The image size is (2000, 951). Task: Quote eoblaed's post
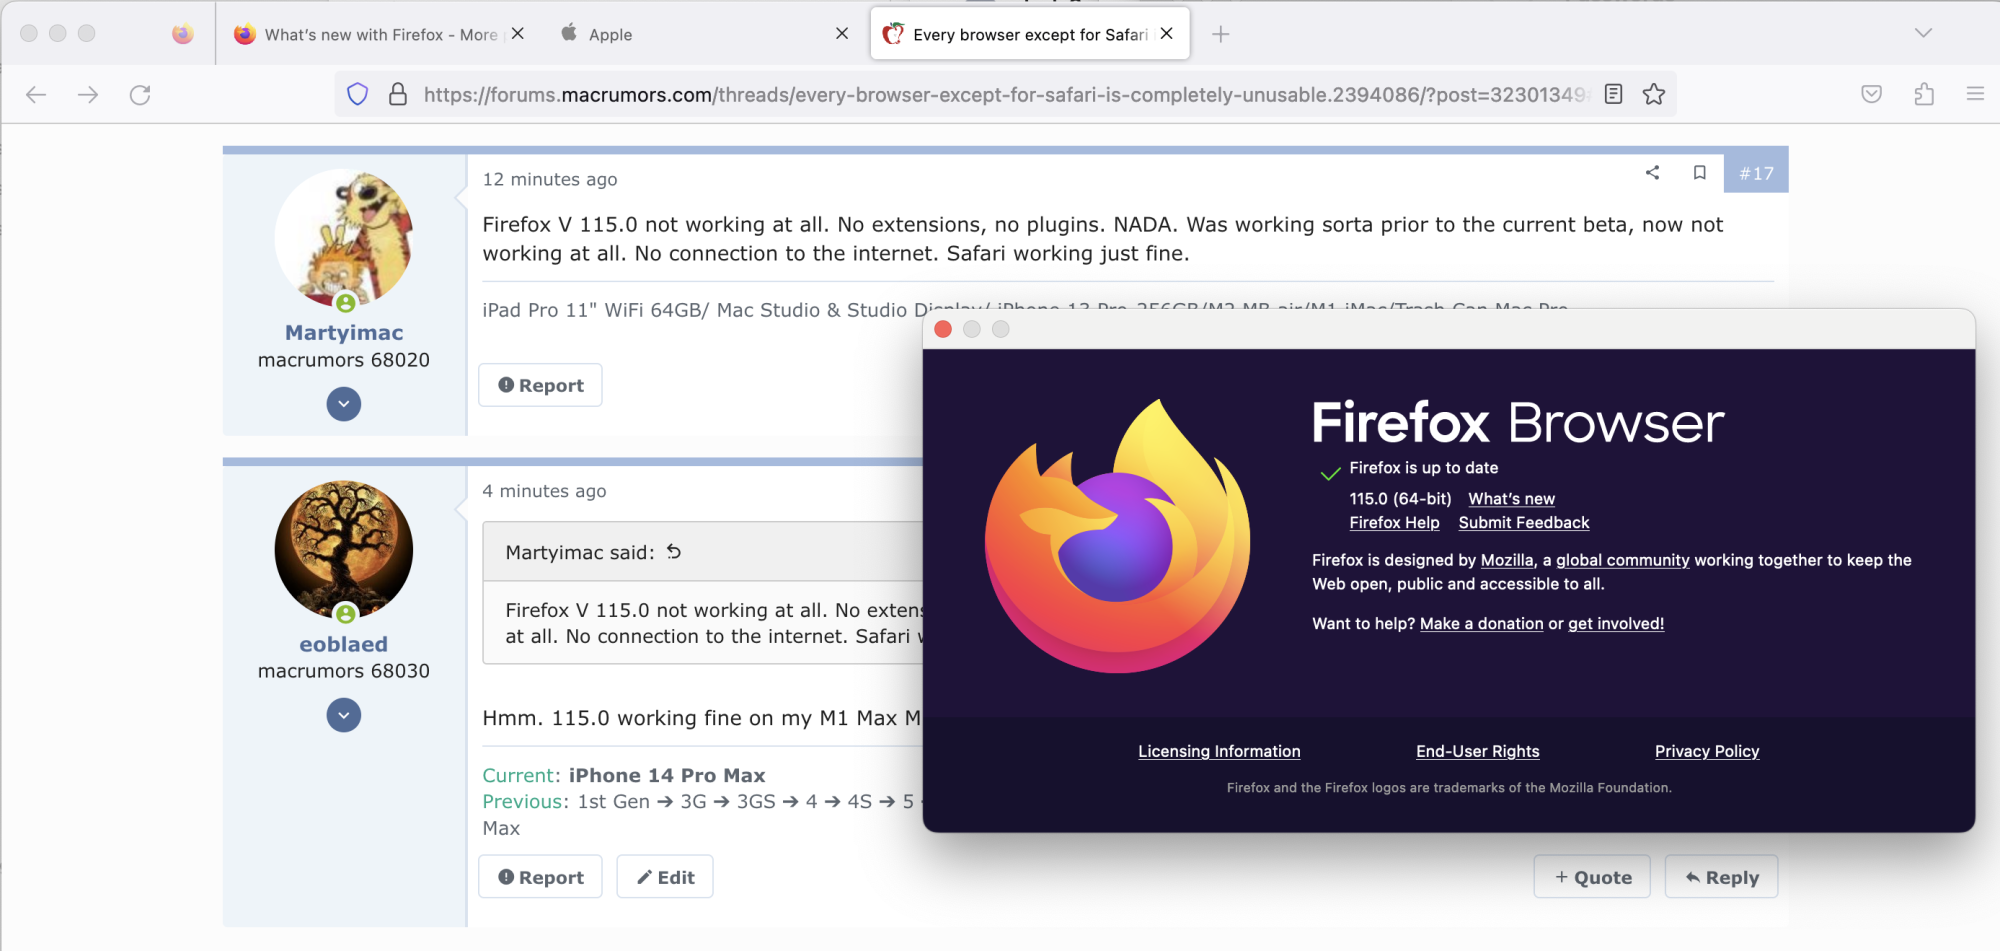[1593, 877]
